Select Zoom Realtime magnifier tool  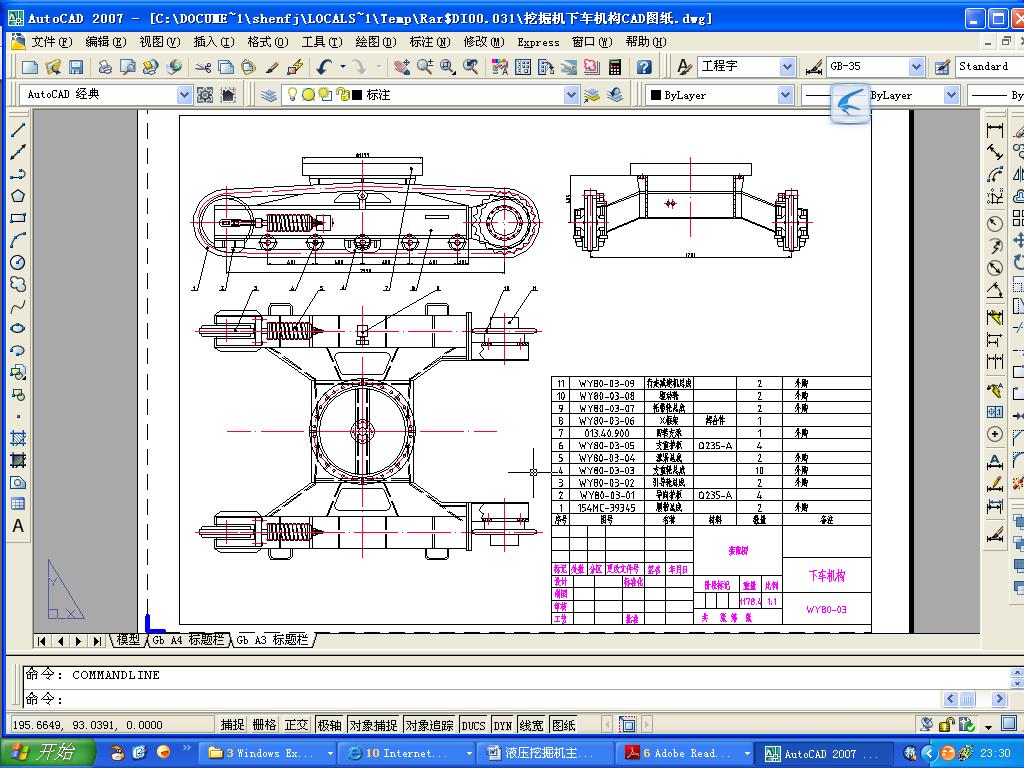tap(425, 67)
